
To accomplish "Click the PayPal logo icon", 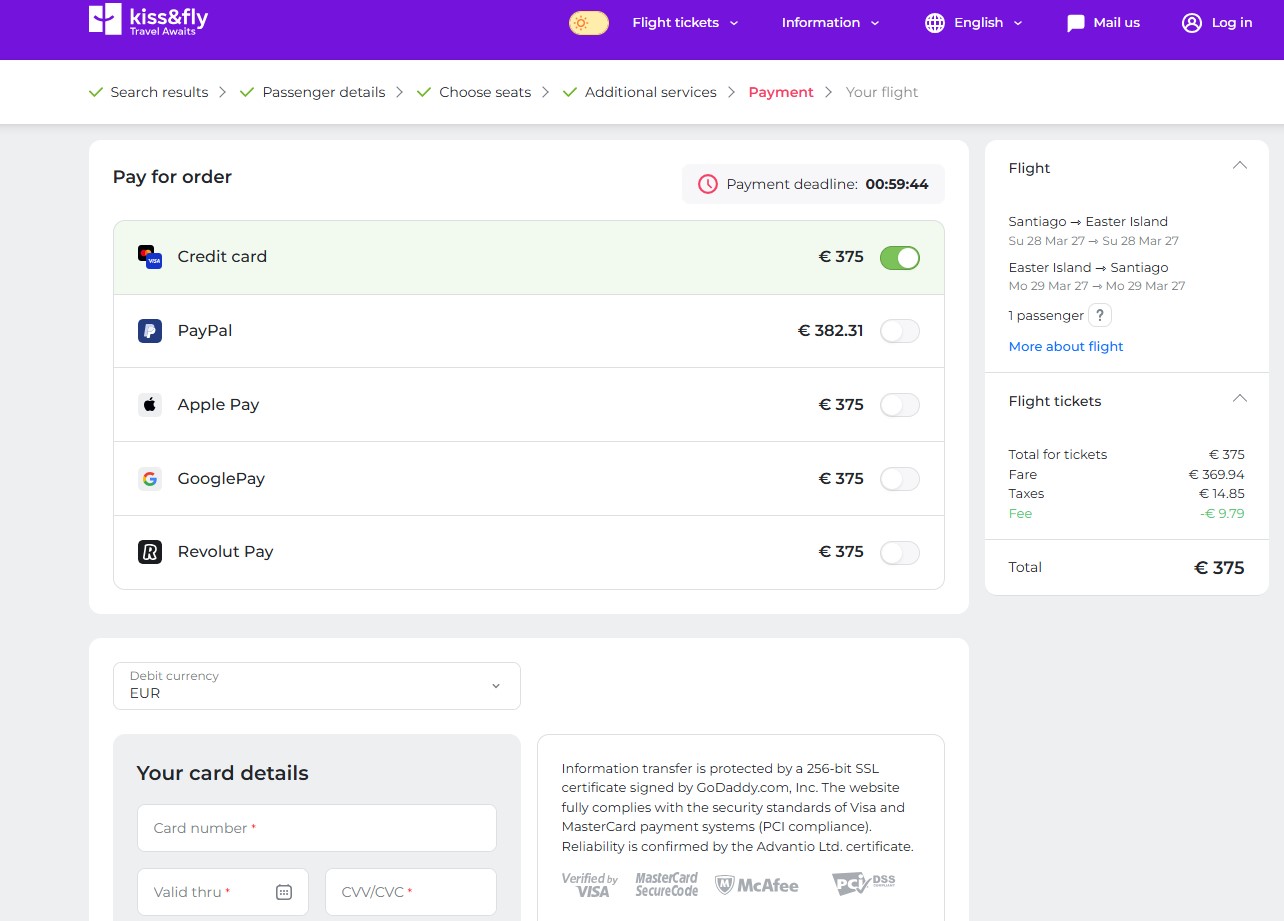I will pos(150,331).
